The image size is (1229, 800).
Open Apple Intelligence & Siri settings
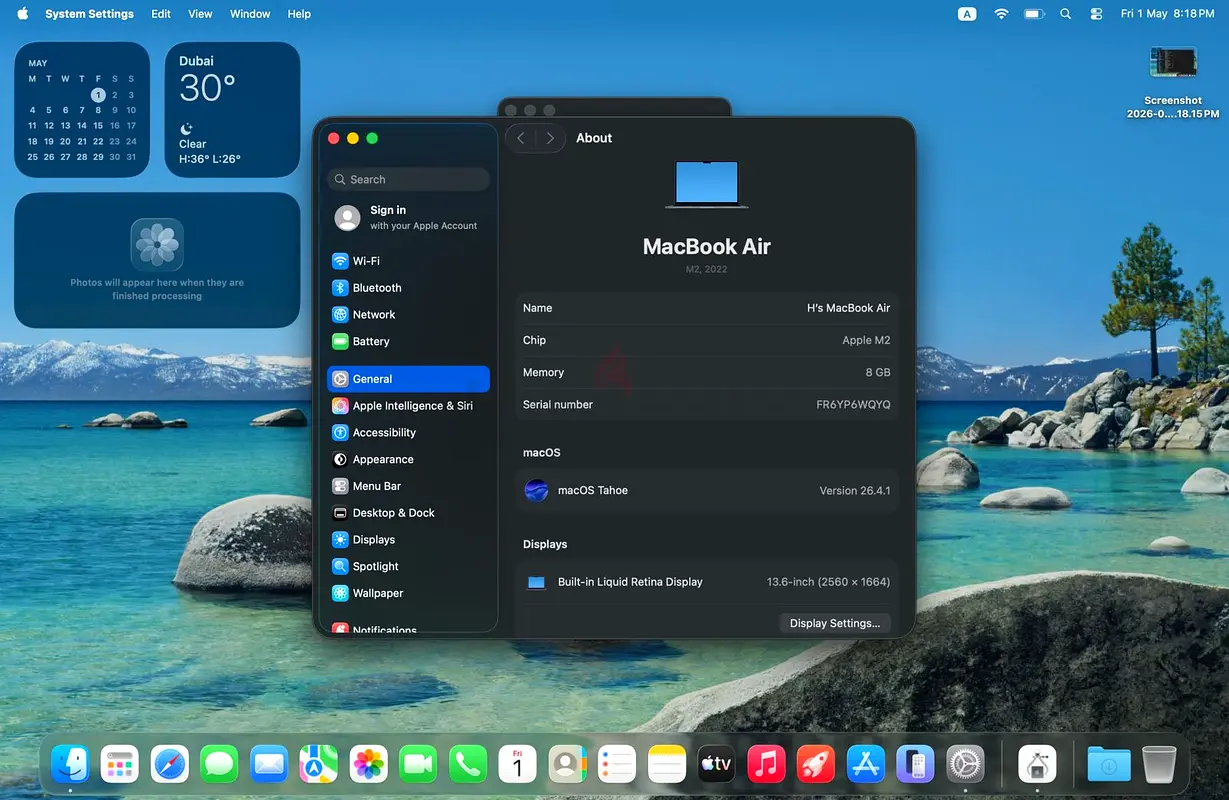408,406
